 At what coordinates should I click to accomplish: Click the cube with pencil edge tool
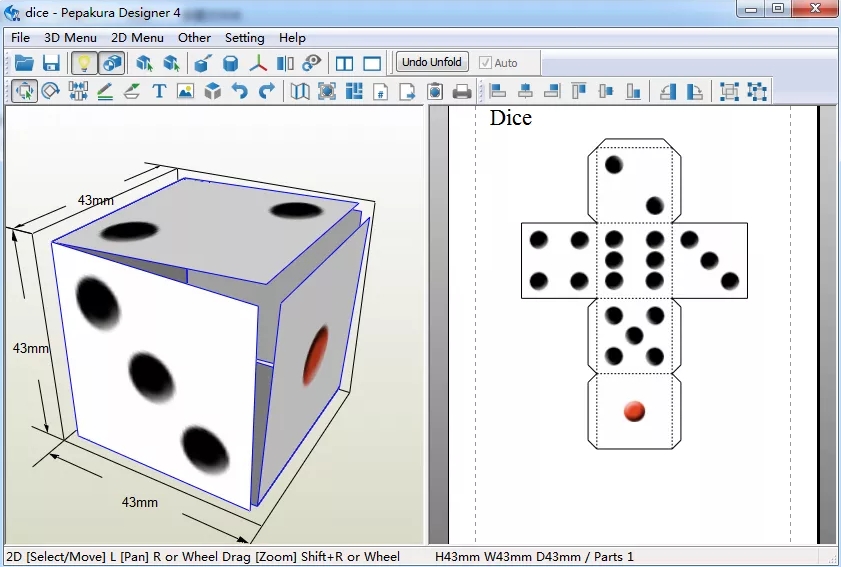click(x=203, y=63)
